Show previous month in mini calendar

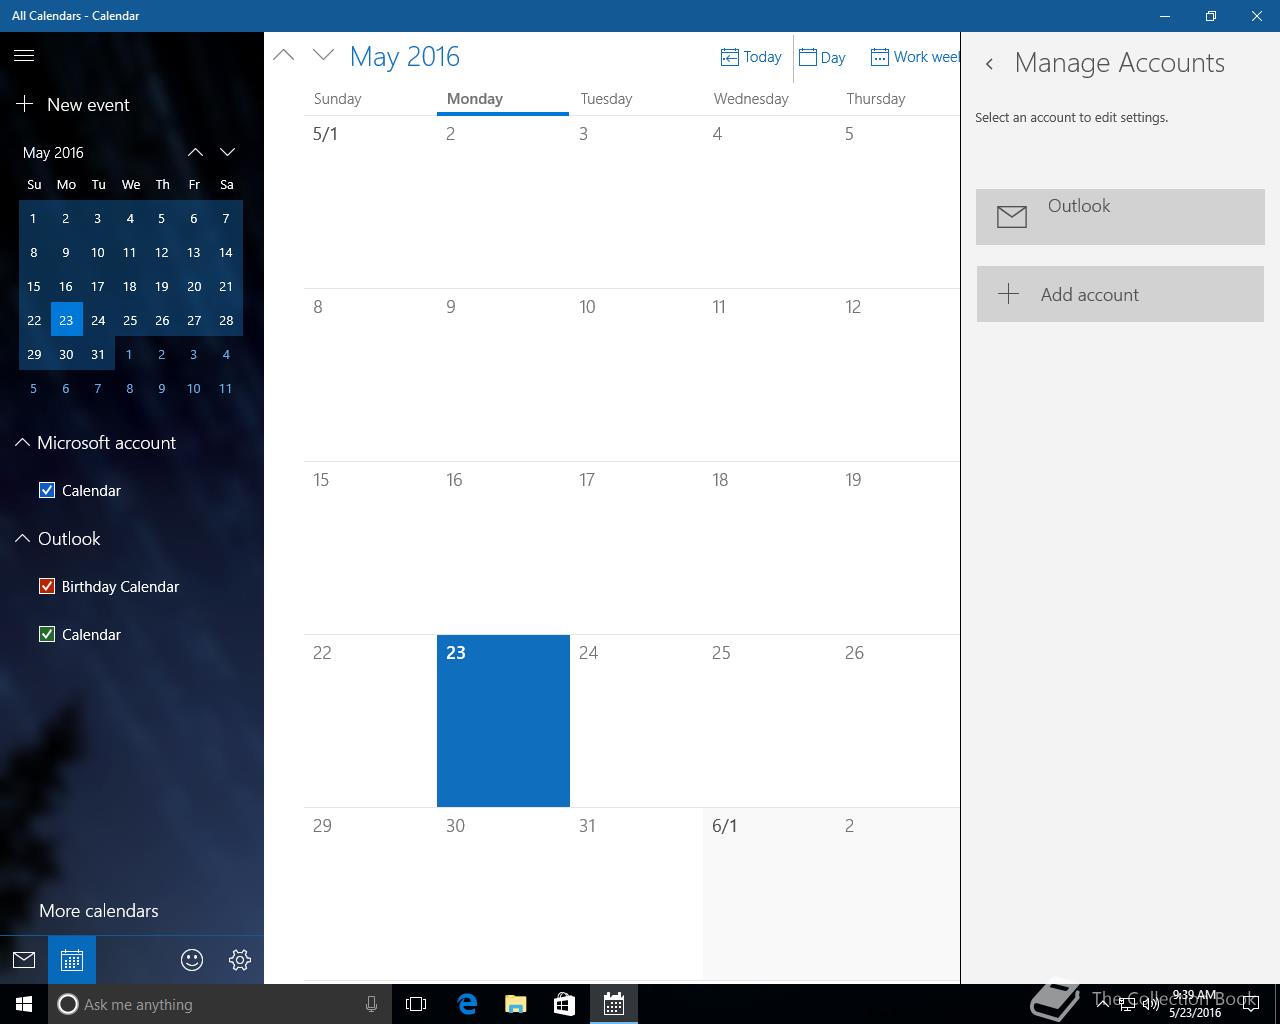(195, 152)
